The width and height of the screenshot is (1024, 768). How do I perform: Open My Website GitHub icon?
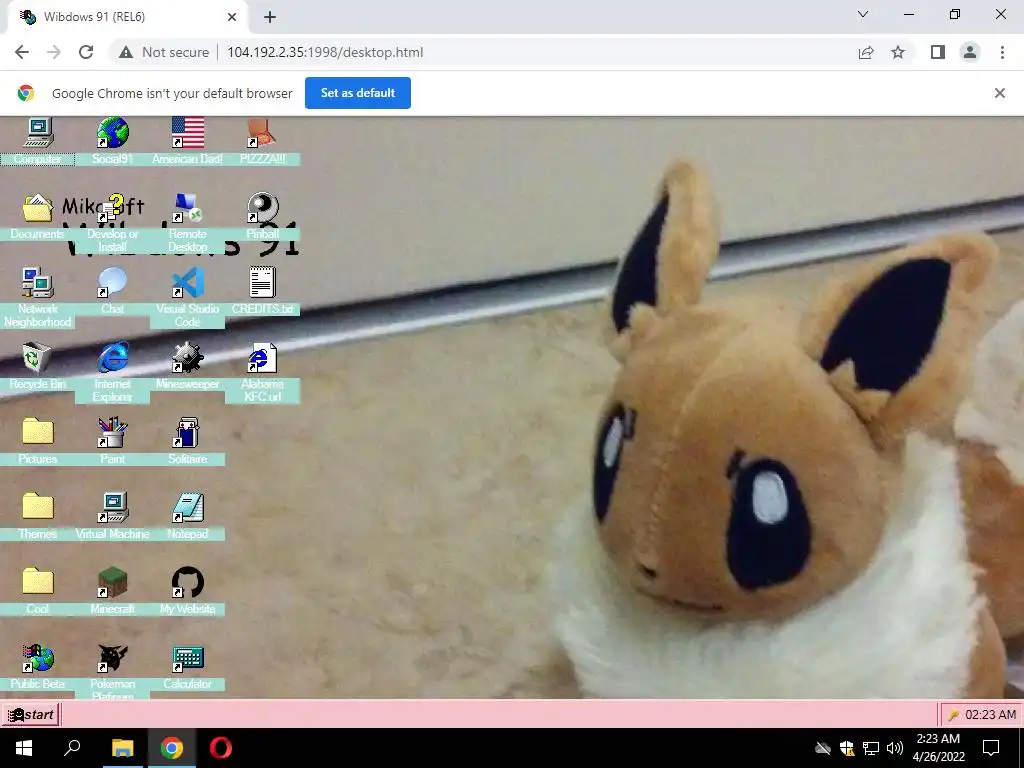pyautogui.click(x=187, y=583)
